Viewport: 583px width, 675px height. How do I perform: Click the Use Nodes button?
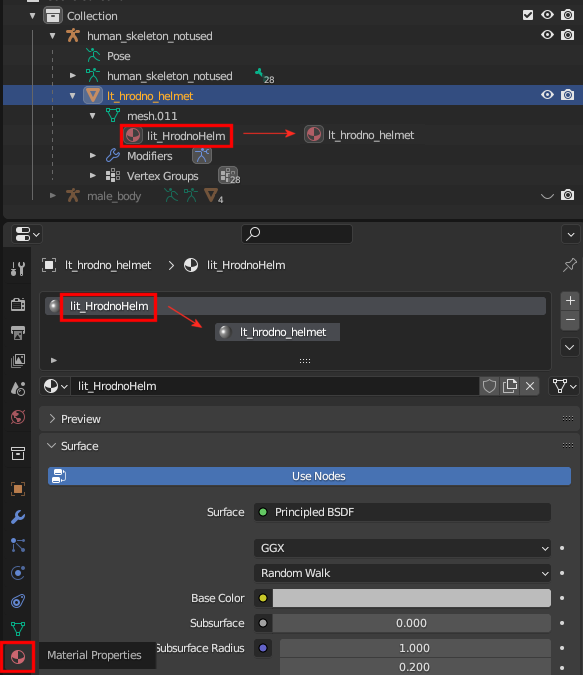309,476
